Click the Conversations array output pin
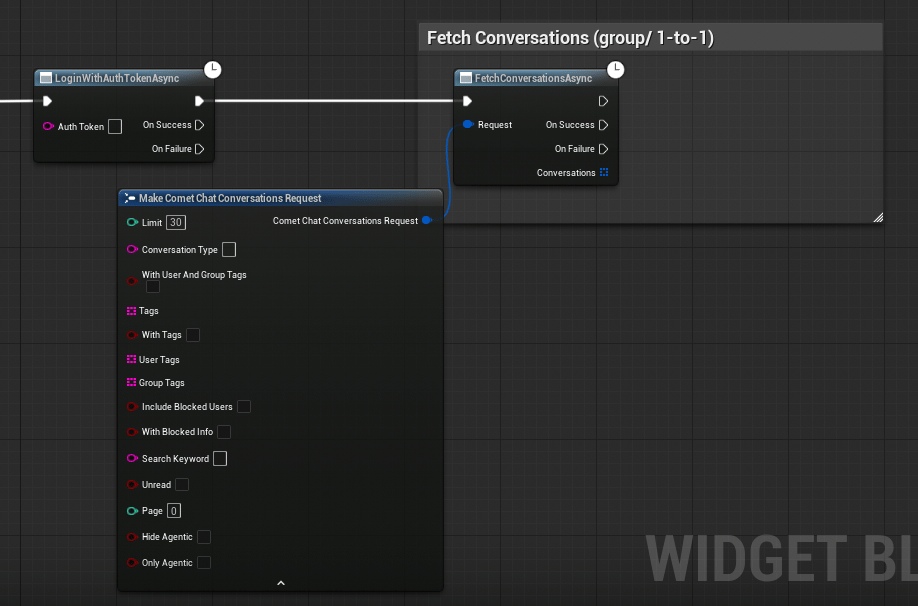Viewport: 918px width, 606px height. [604, 172]
